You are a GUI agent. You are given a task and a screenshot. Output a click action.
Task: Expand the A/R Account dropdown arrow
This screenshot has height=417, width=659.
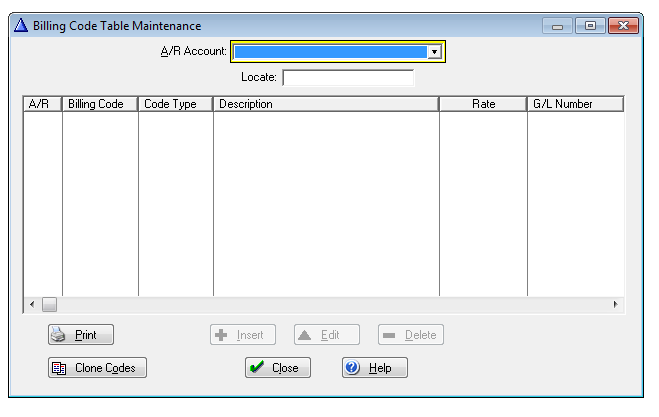pyautogui.click(x=434, y=52)
